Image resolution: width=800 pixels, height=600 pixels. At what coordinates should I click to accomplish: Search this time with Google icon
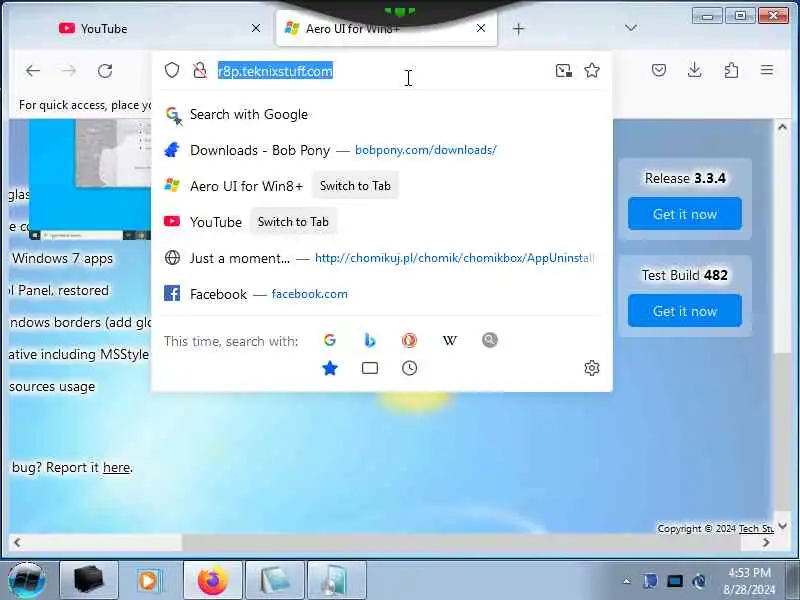click(x=330, y=340)
